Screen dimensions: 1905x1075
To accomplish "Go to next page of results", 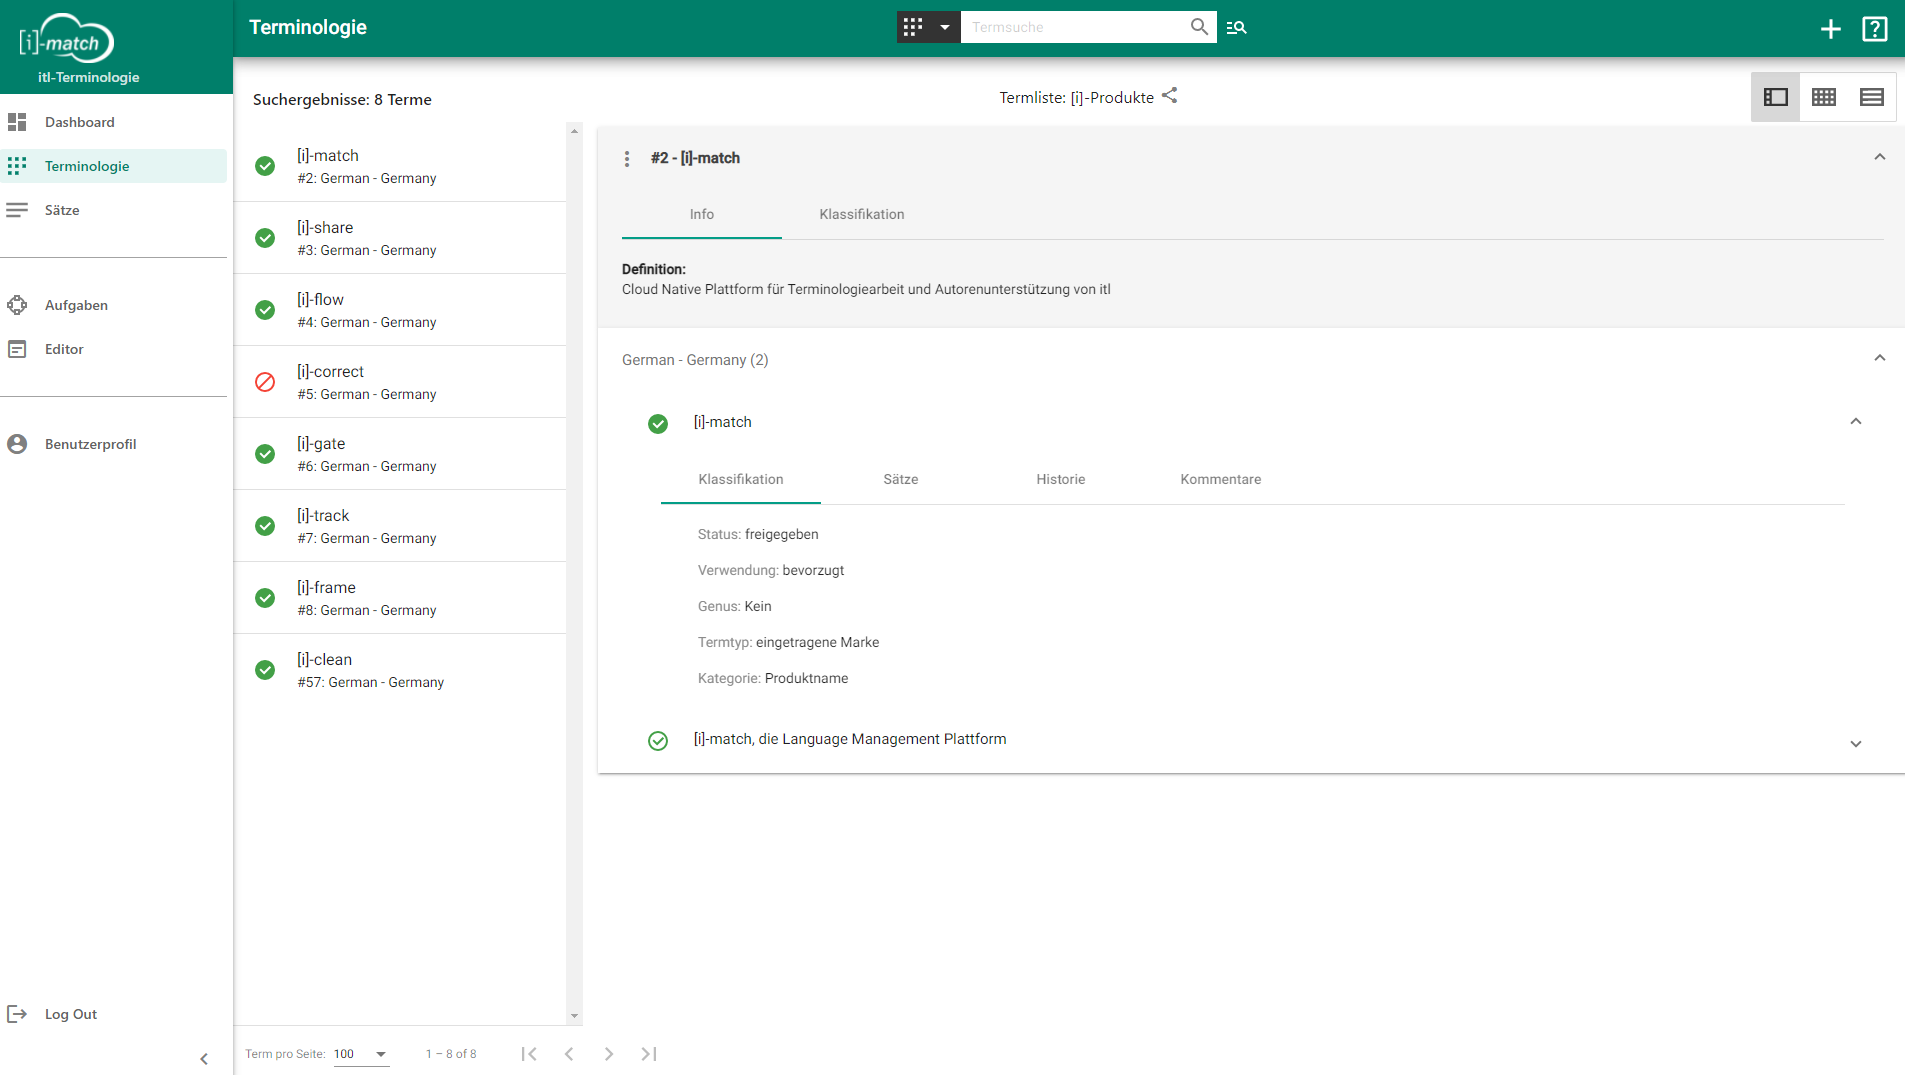I will coord(609,1054).
